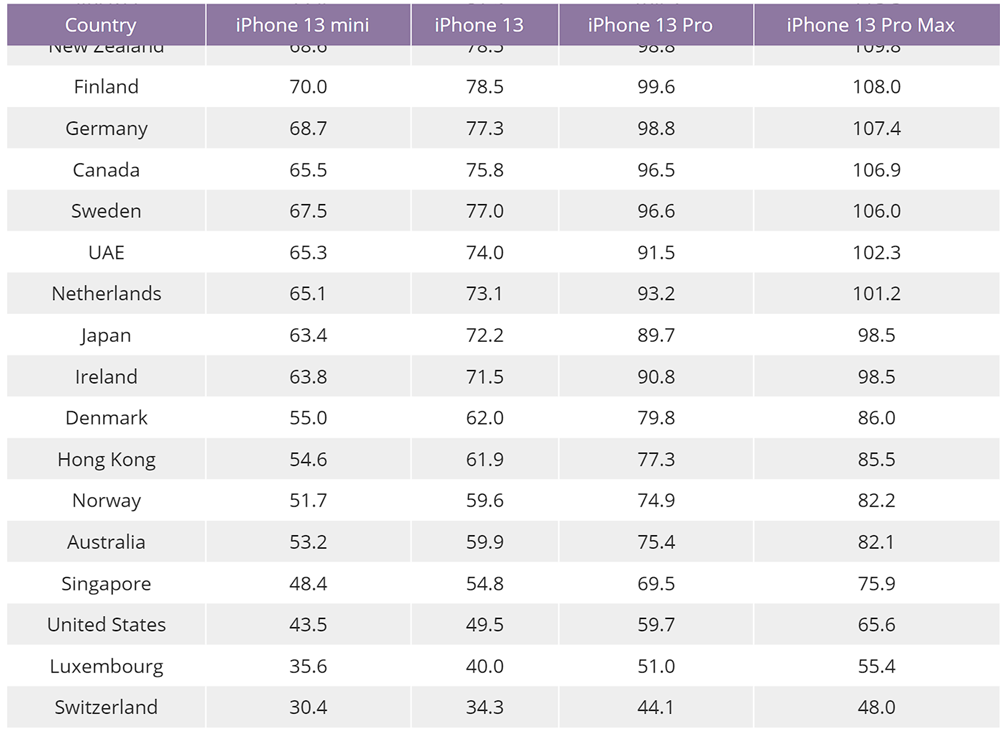
Task: Select Norway's 59.6 iPhone 13 value
Action: point(485,500)
